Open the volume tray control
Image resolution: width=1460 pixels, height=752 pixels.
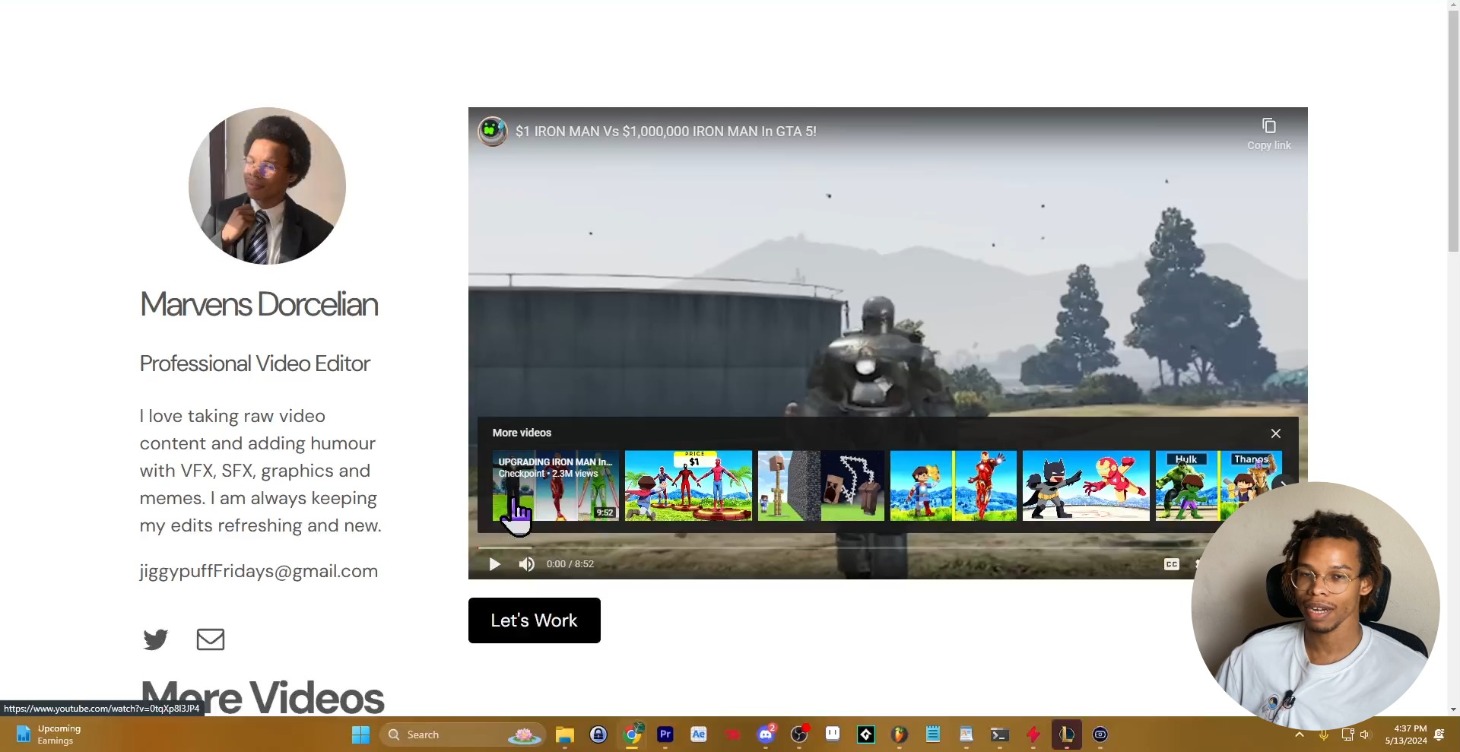click(1365, 734)
